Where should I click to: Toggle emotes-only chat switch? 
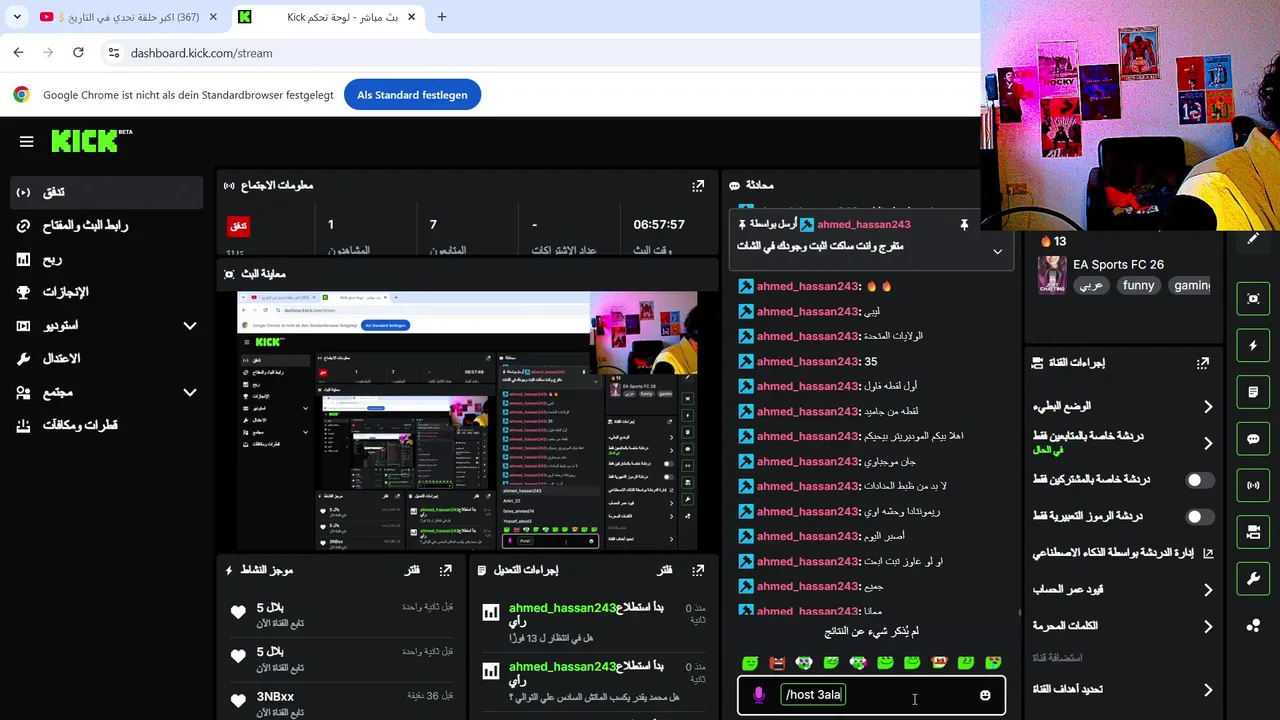[x=1199, y=517]
